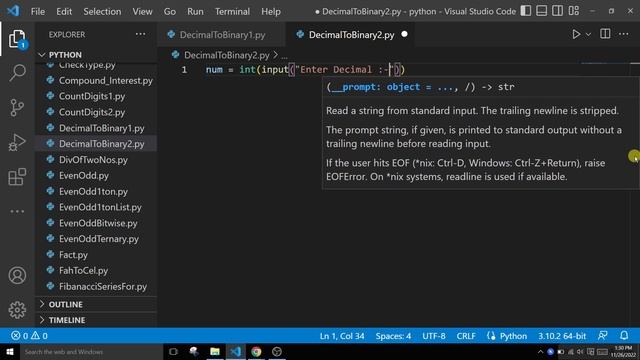The height and width of the screenshot is (360, 640).
Task: Open errors and warnings in status bar
Action: (x=29, y=336)
